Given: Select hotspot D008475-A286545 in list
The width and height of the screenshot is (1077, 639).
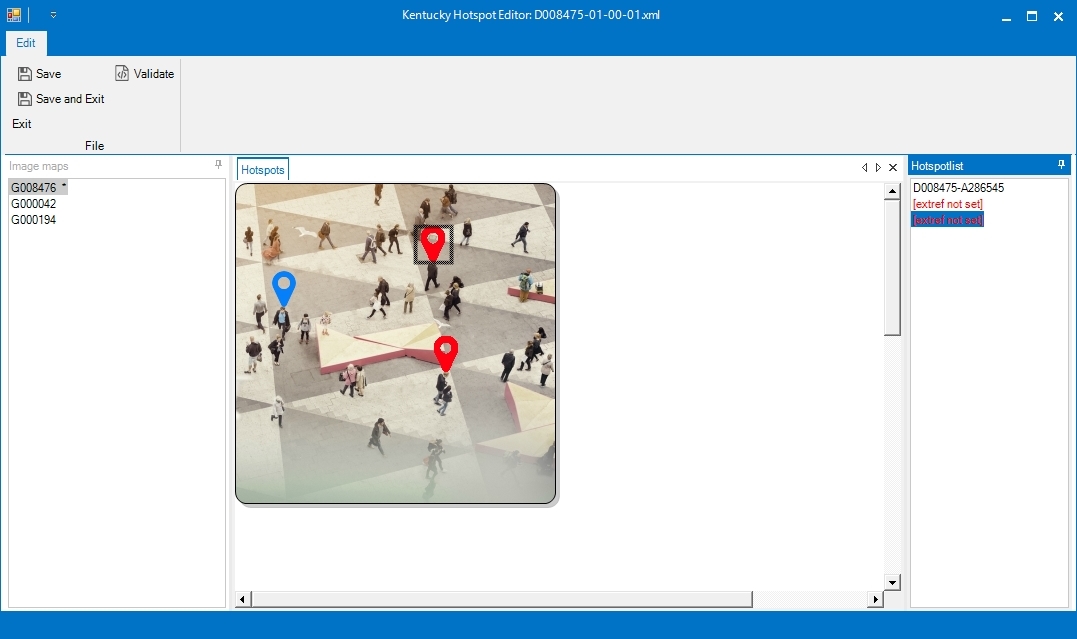Looking at the screenshot, I should click(x=958, y=188).
